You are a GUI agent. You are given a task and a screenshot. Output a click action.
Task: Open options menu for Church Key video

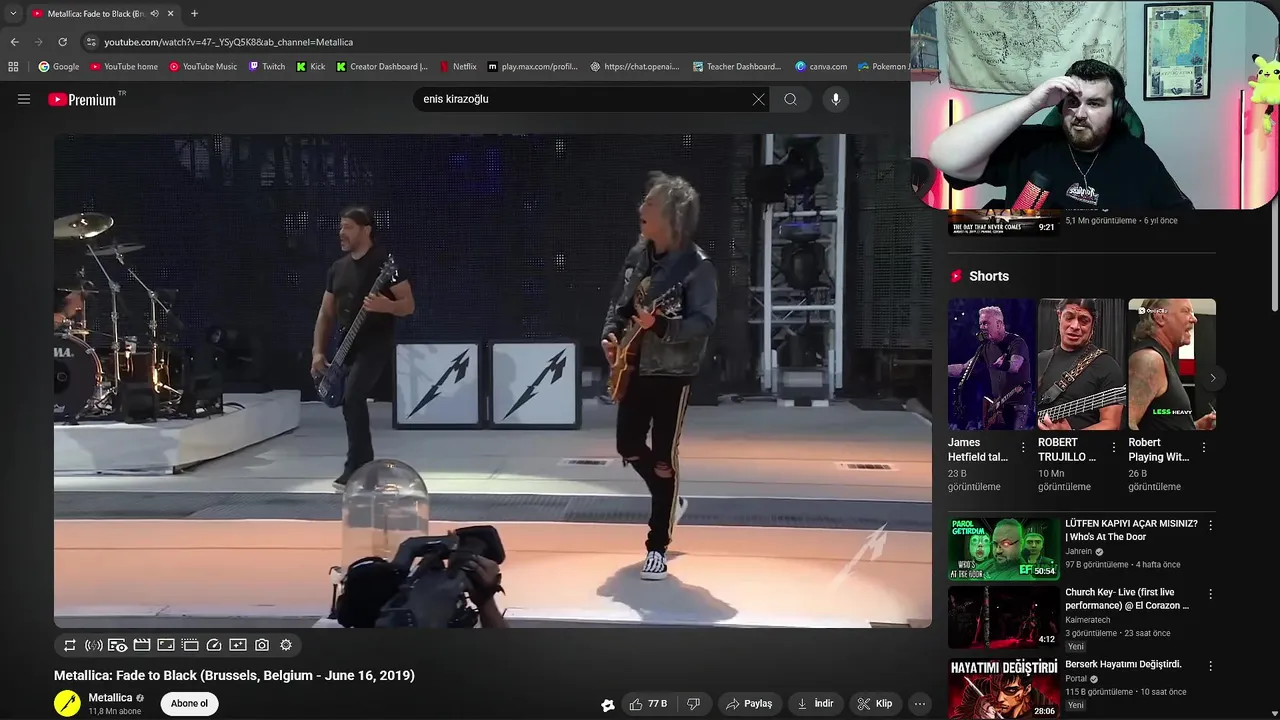pos(1210,594)
